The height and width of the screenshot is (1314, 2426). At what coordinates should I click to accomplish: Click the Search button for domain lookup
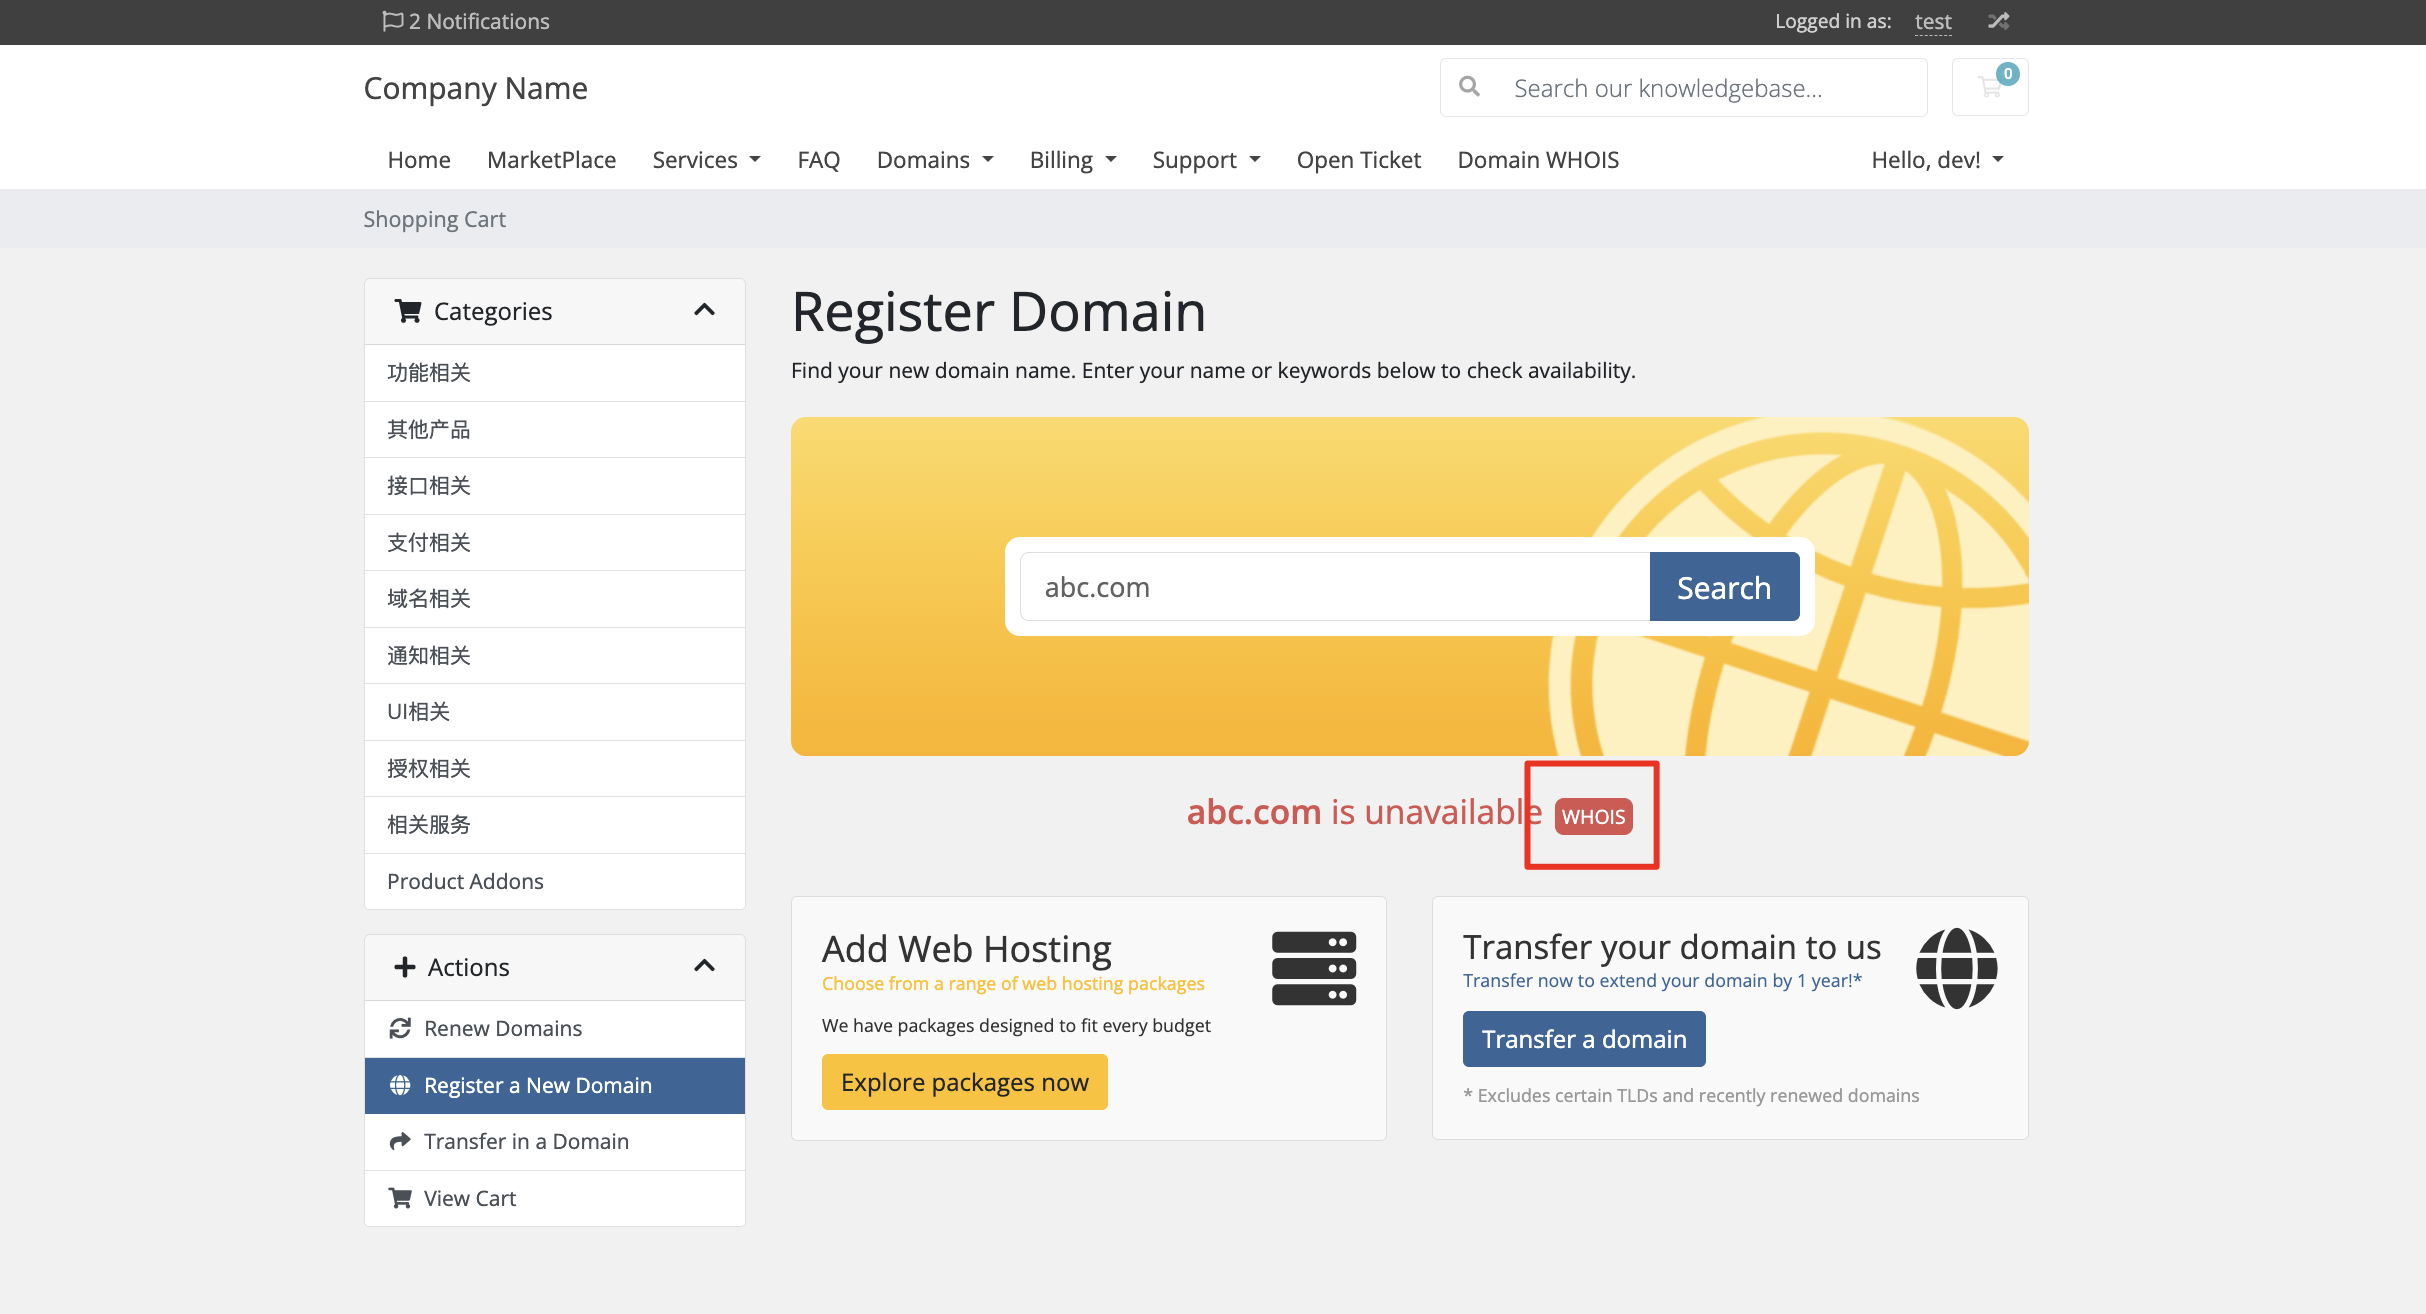coord(1723,587)
